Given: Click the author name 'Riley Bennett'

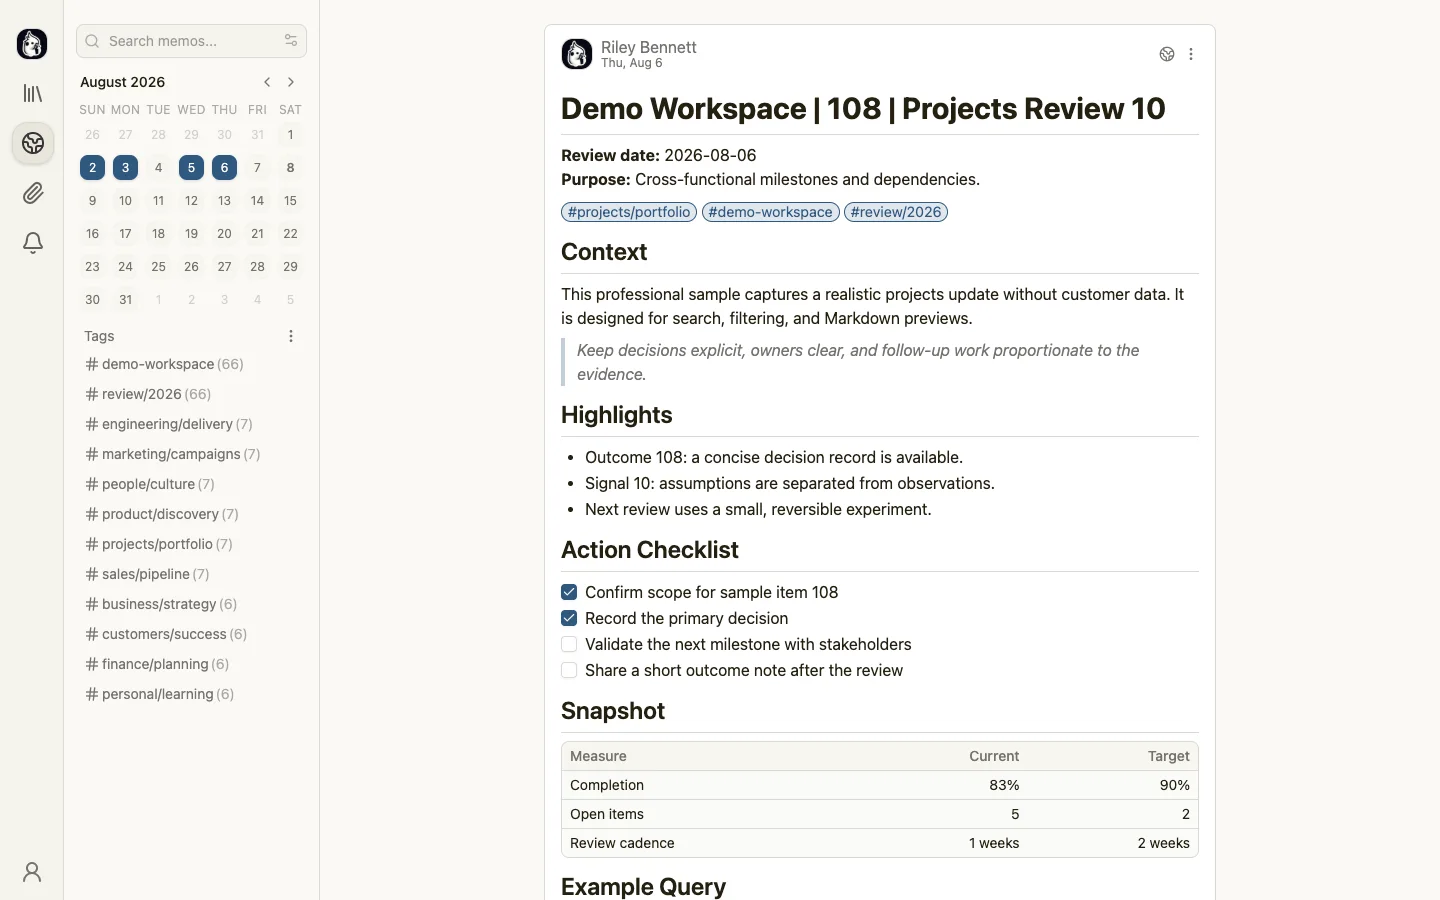Looking at the screenshot, I should [649, 47].
